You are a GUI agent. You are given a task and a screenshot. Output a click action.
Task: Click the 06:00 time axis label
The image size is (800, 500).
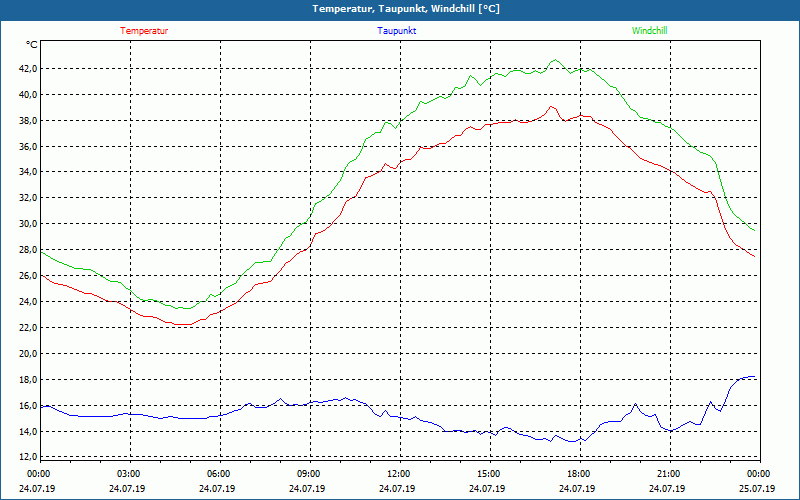[217, 474]
